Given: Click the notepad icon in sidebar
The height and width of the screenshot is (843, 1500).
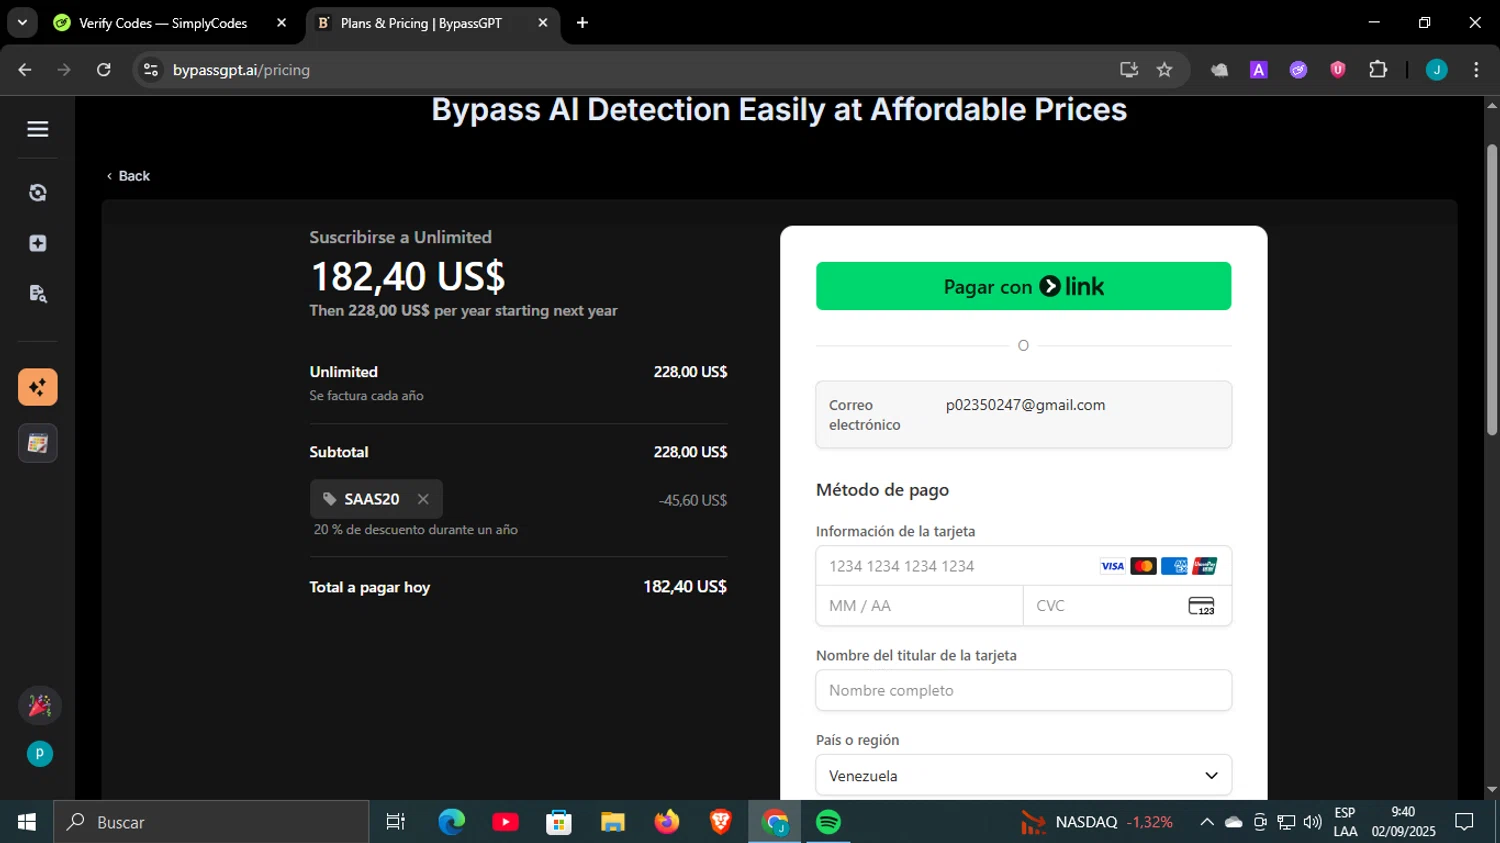Looking at the screenshot, I should click(x=38, y=443).
